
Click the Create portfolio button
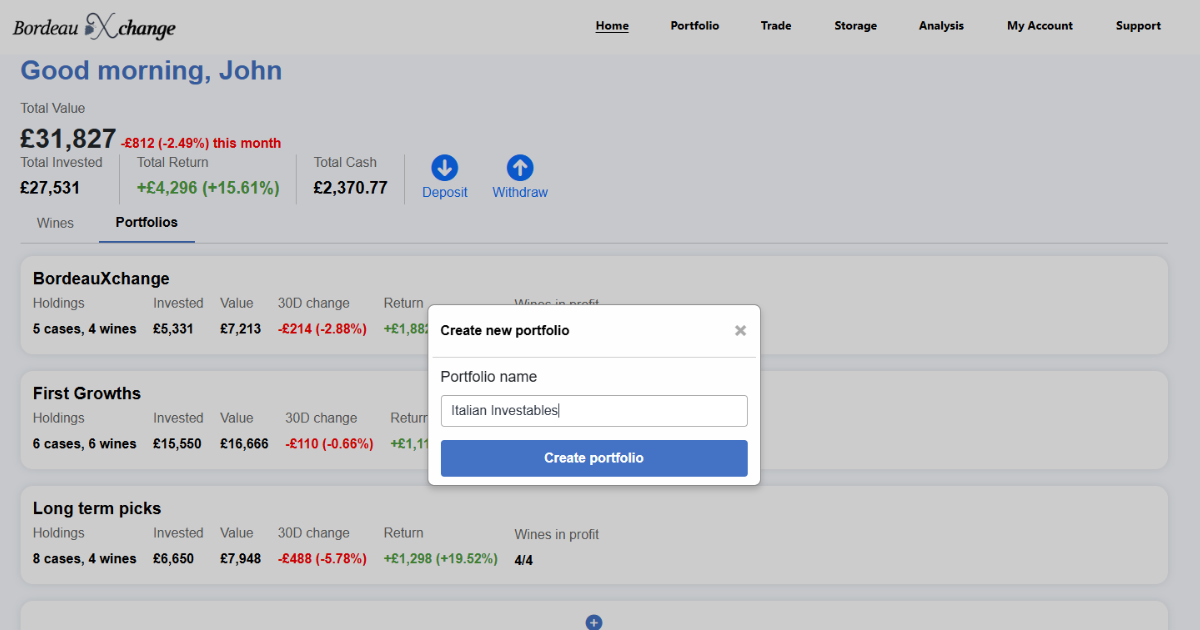tap(594, 458)
